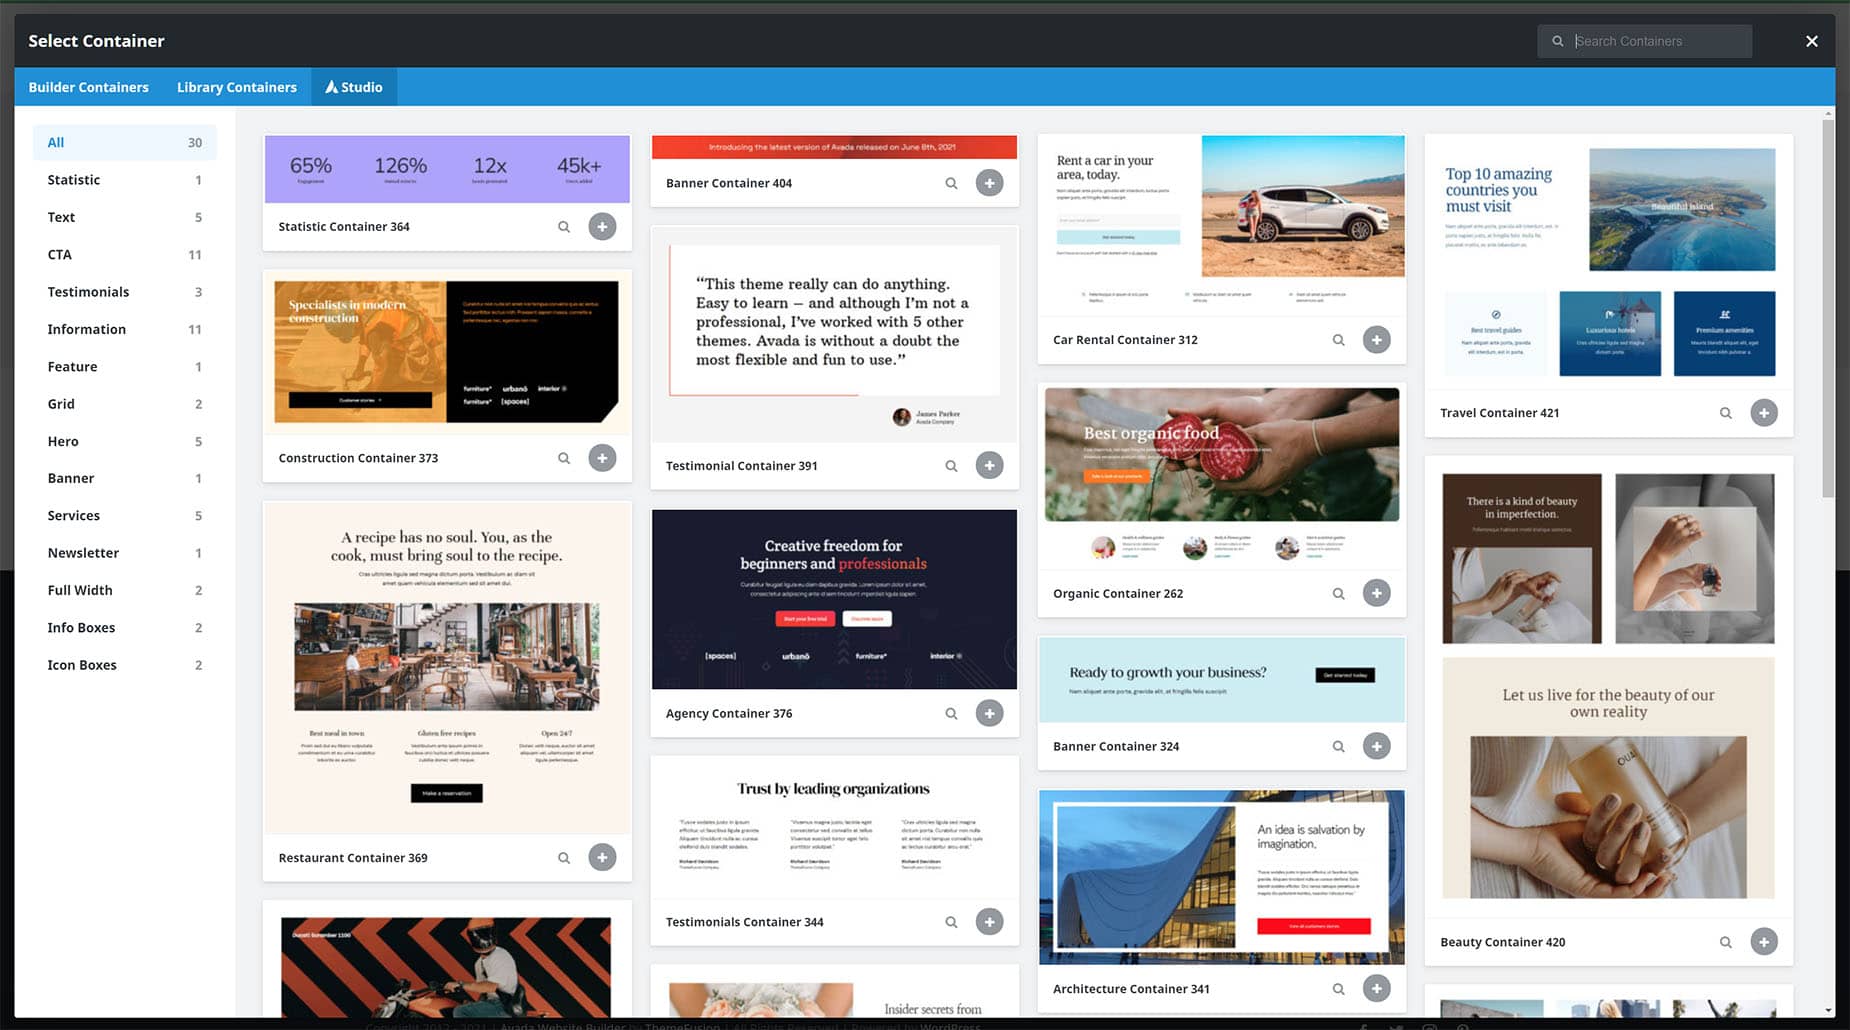1850x1030 pixels.
Task: Filter containers by Banner category
Action: (125, 478)
